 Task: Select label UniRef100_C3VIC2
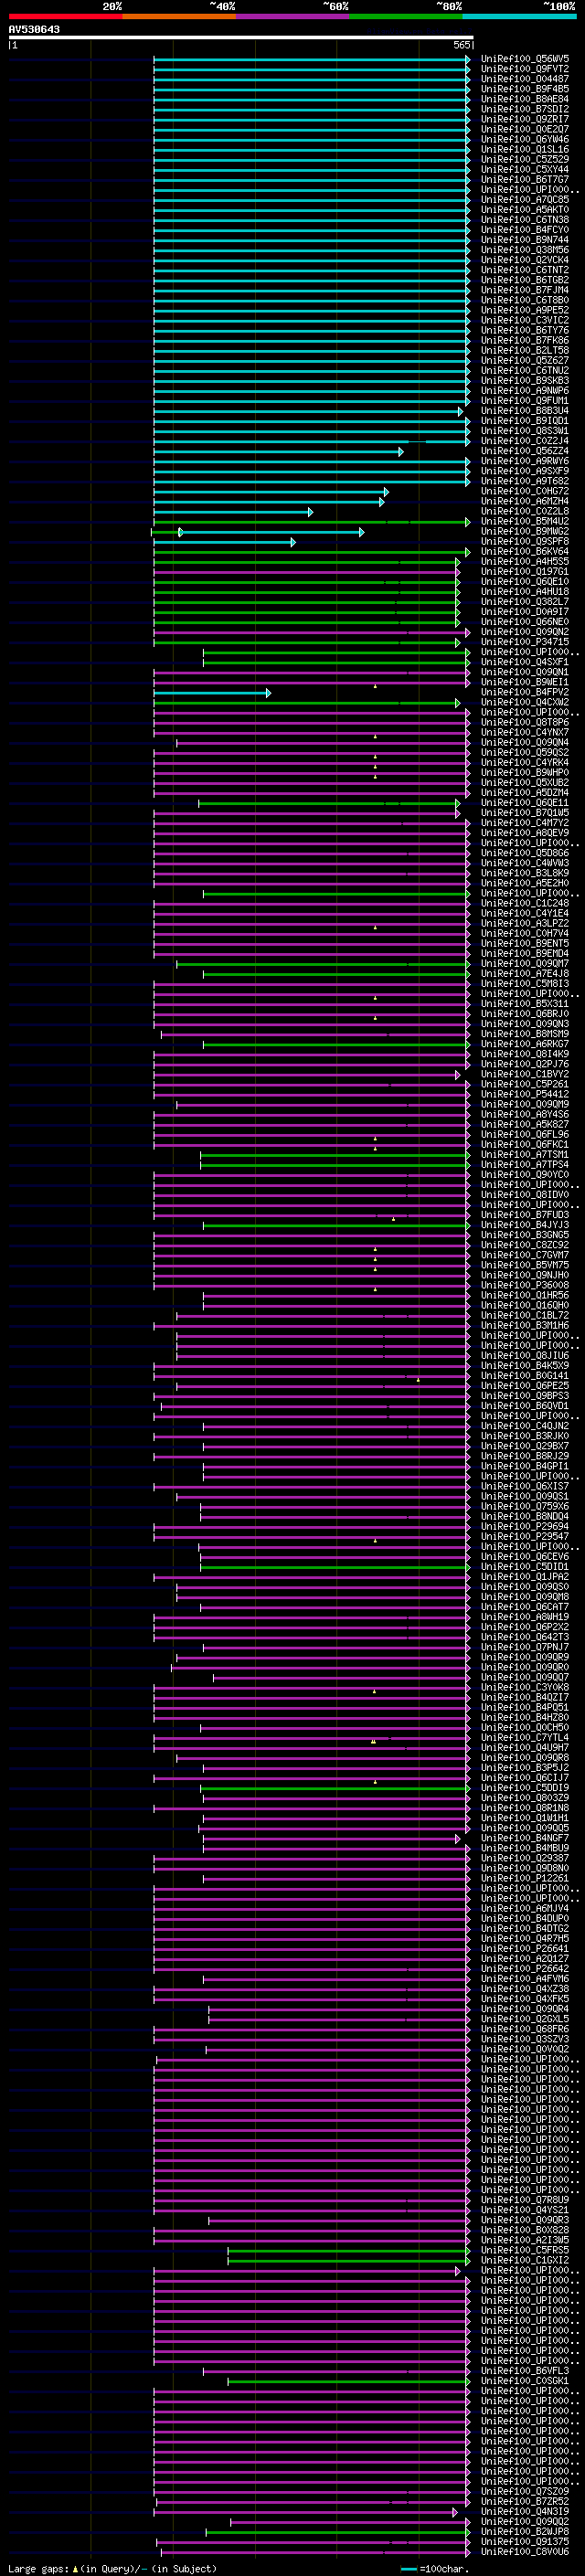[x=525, y=320]
